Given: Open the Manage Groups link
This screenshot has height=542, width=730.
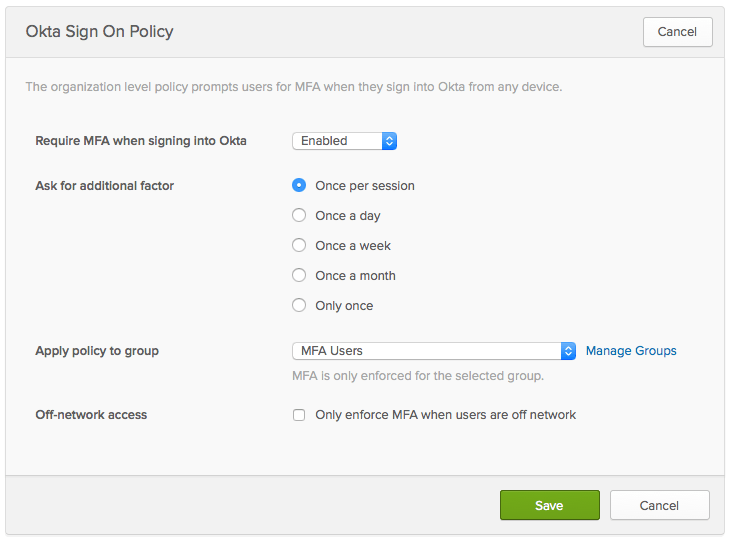Looking at the screenshot, I should (631, 351).
